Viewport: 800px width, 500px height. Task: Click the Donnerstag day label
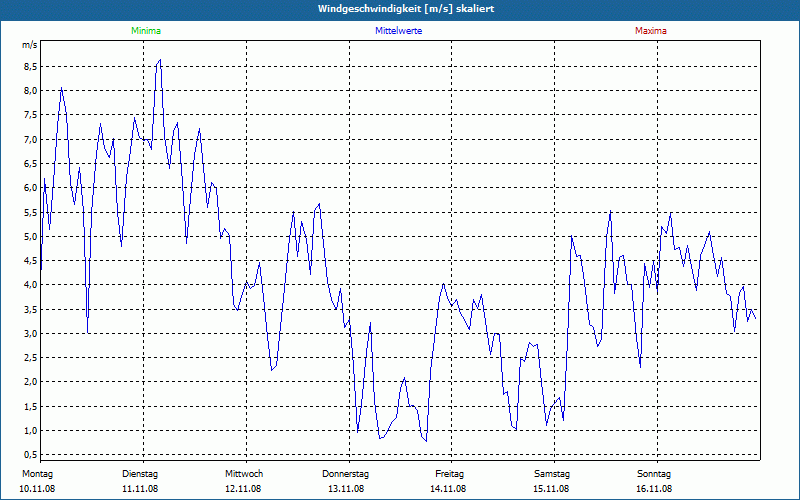[345, 474]
